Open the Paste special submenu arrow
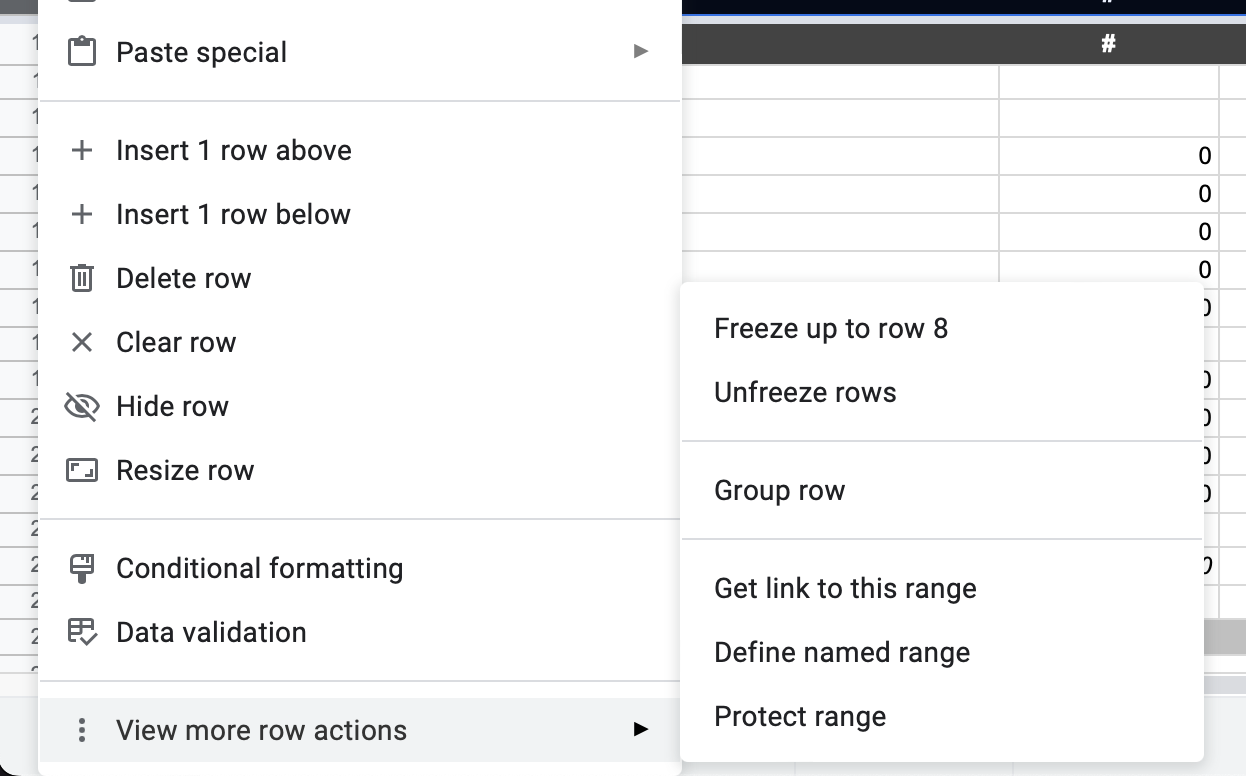1246x776 pixels. pyautogui.click(x=640, y=51)
